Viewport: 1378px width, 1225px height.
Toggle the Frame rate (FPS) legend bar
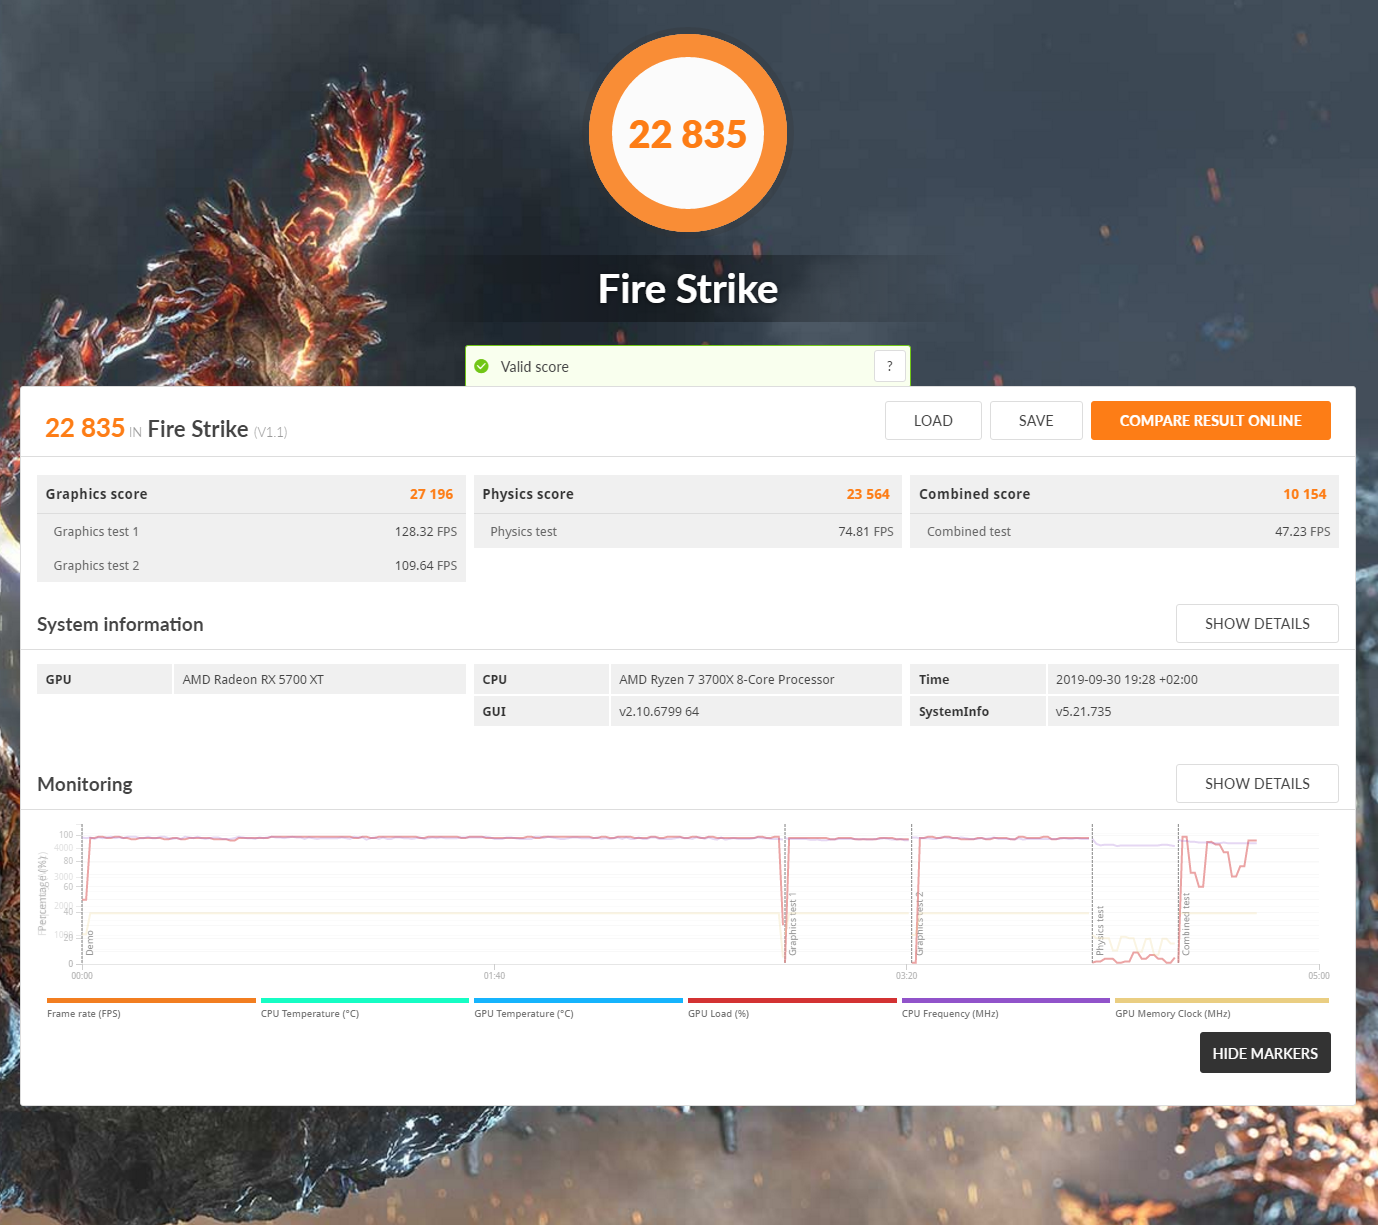[151, 1000]
